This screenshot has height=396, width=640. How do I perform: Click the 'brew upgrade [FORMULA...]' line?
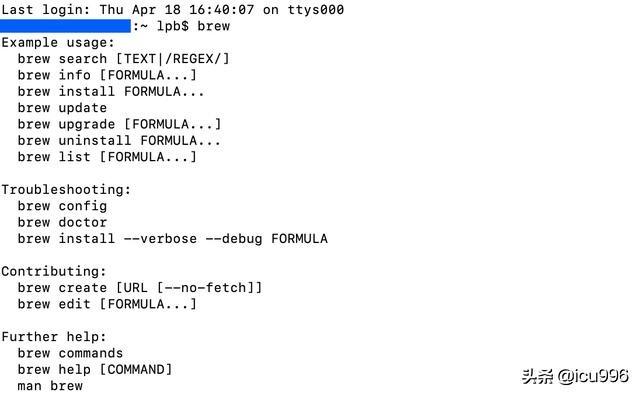[119, 124]
